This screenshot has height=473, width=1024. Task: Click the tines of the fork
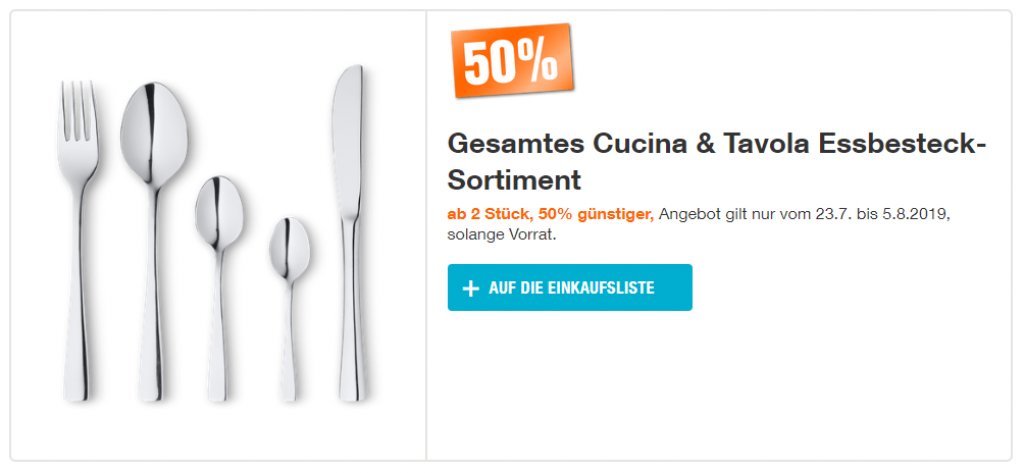(x=77, y=110)
